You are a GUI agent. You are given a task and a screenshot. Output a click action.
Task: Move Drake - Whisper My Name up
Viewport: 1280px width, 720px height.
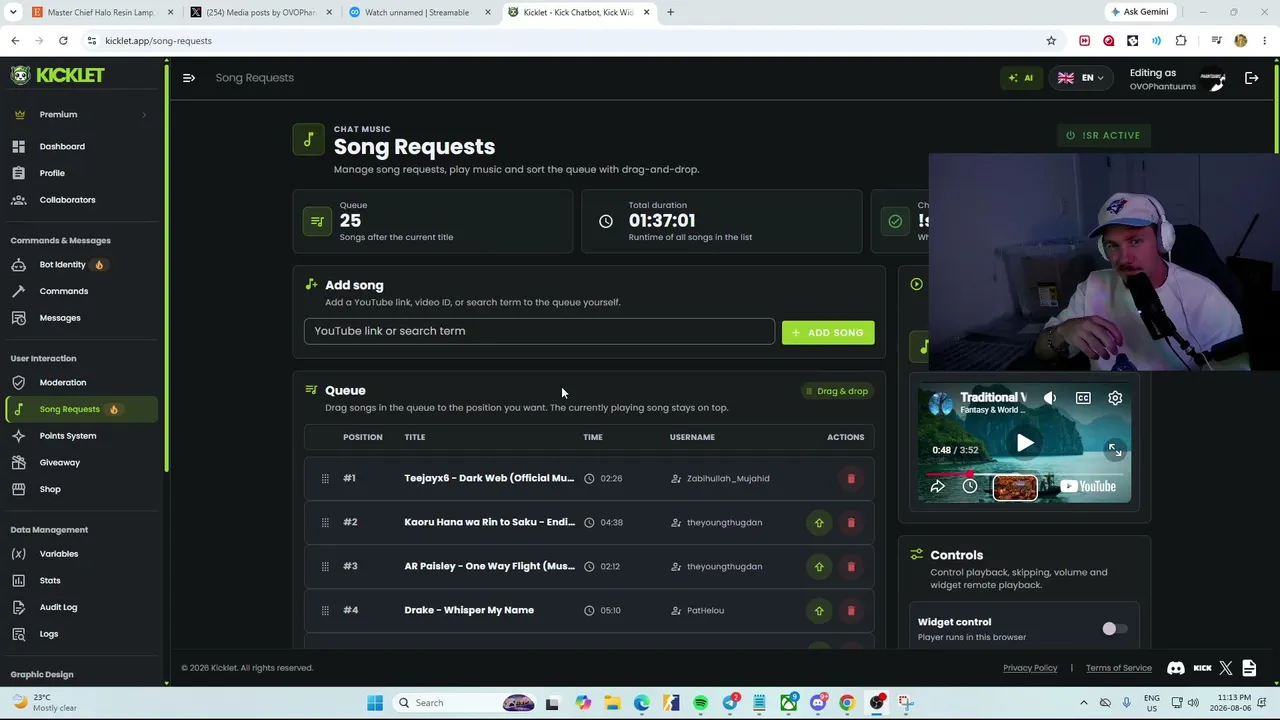[819, 611]
